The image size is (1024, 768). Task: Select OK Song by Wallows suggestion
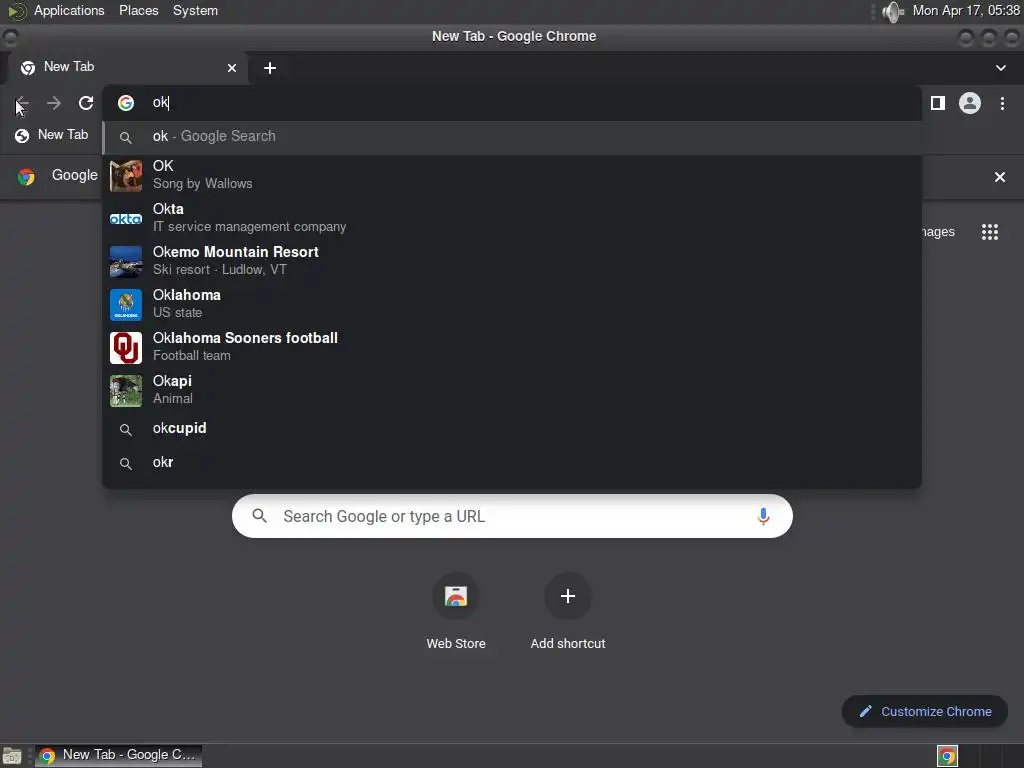512,174
